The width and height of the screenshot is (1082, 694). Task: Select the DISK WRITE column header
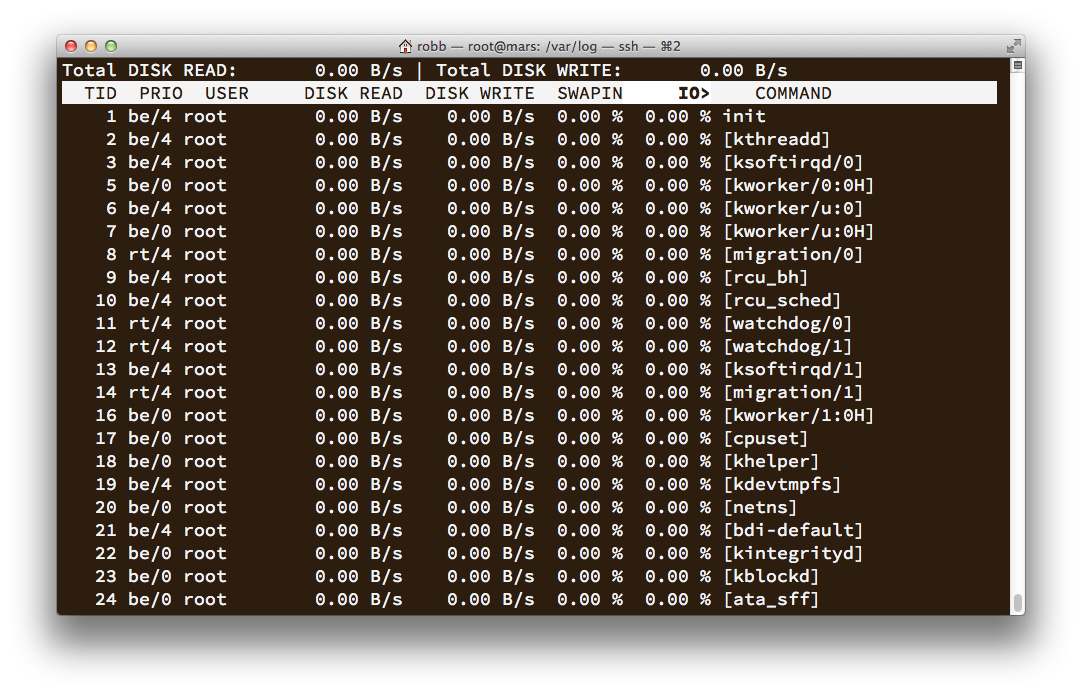tap(480, 93)
